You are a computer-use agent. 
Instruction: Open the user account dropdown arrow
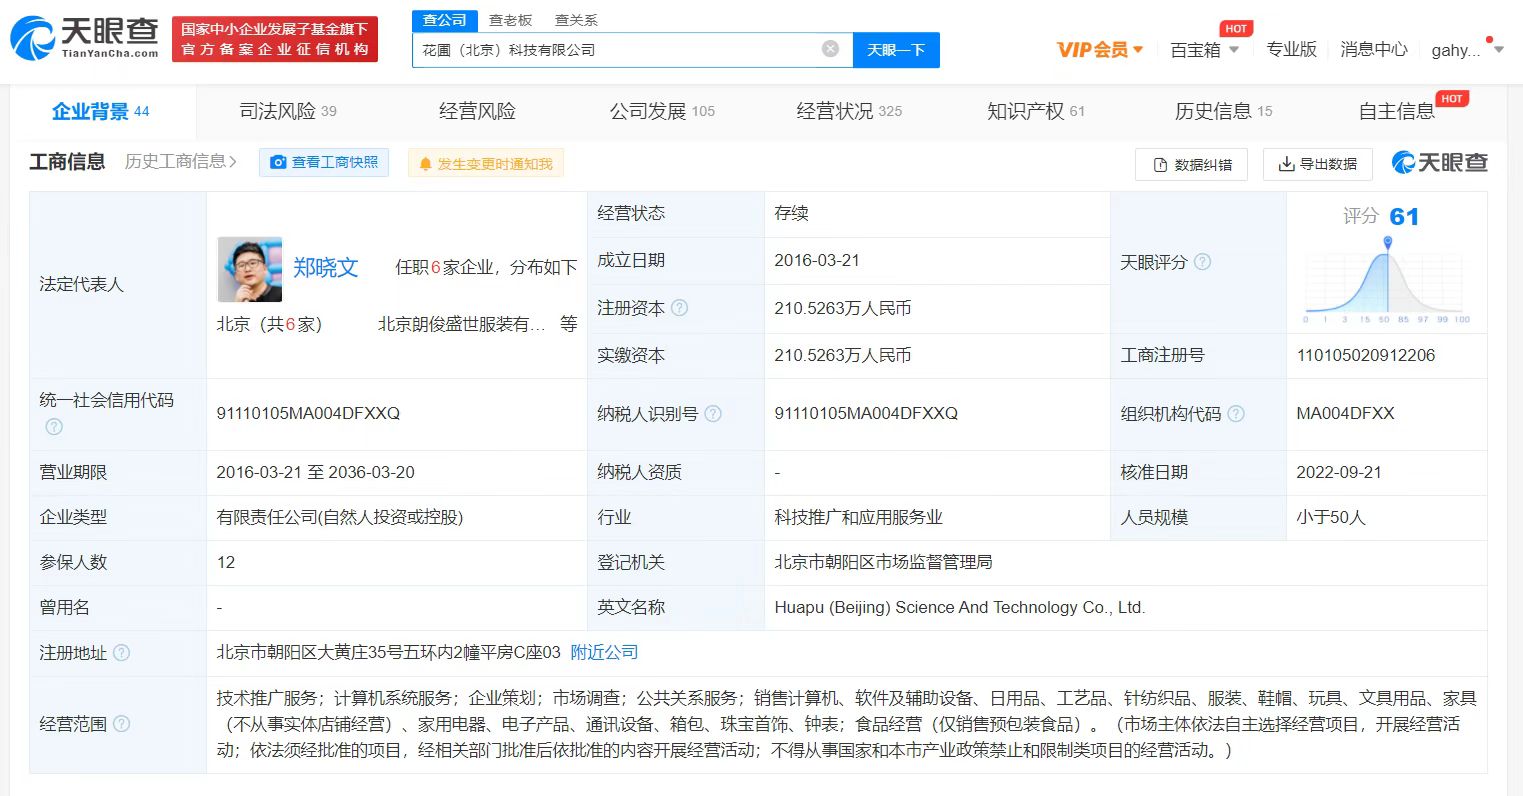click(x=1498, y=50)
